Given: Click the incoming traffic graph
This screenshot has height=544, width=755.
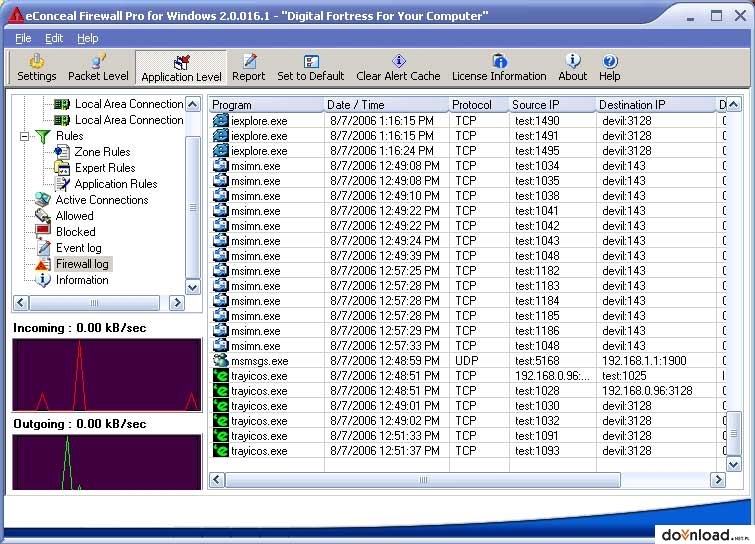Looking at the screenshot, I should [x=107, y=375].
